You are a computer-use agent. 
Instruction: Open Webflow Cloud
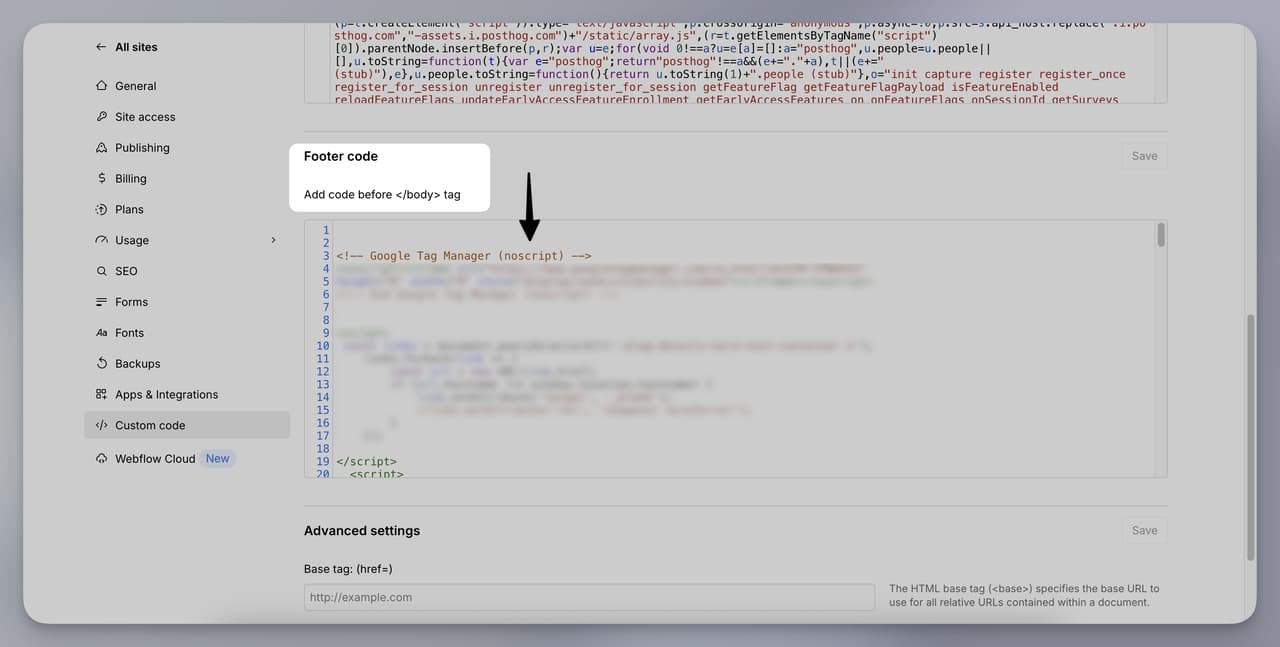click(x=187, y=459)
